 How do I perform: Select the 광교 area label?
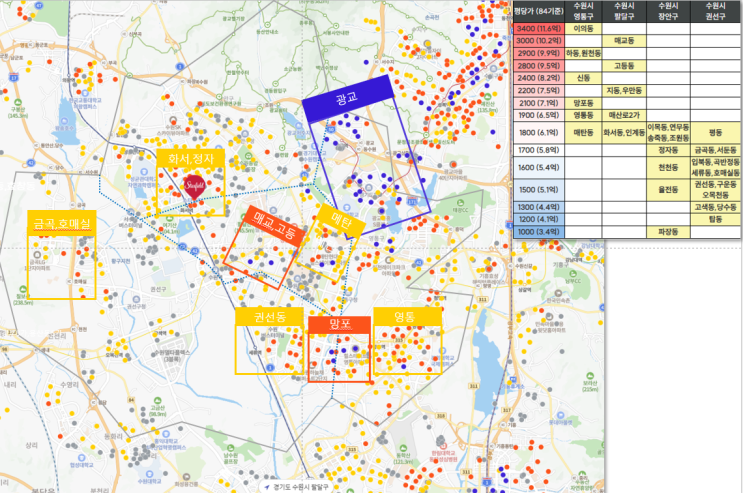(x=348, y=98)
